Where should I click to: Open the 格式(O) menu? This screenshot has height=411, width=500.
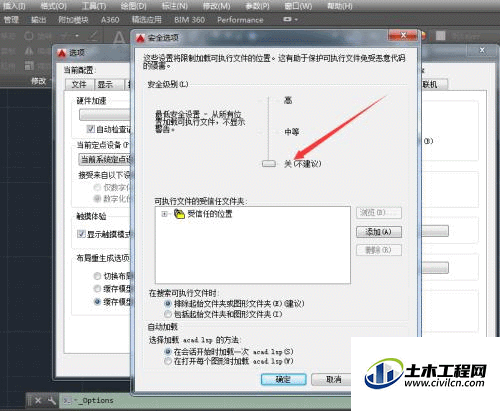point(53,6)
